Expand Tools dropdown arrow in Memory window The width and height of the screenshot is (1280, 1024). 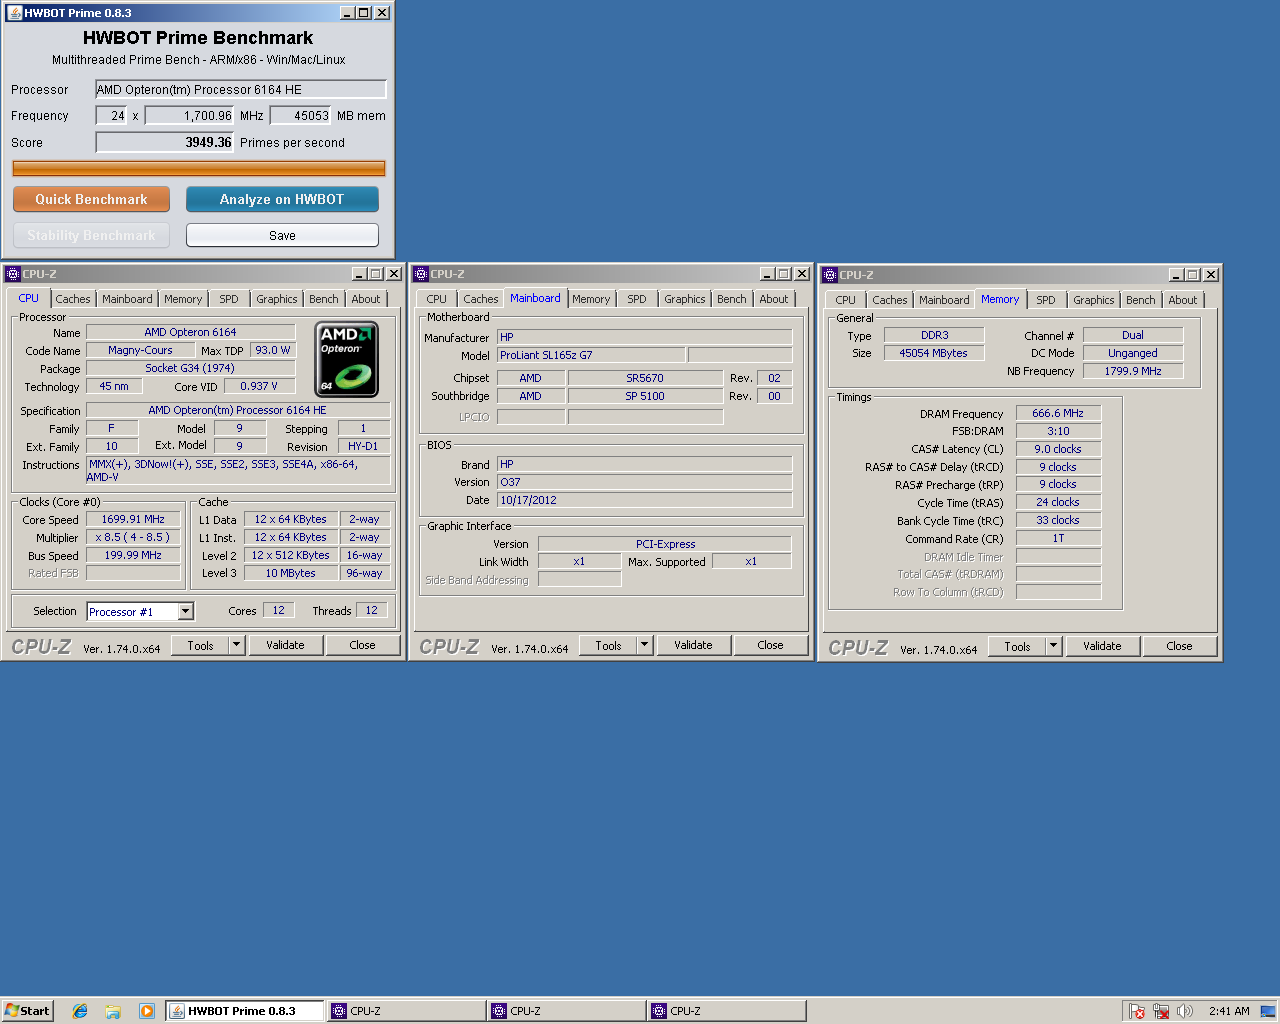coord(1053,646)
